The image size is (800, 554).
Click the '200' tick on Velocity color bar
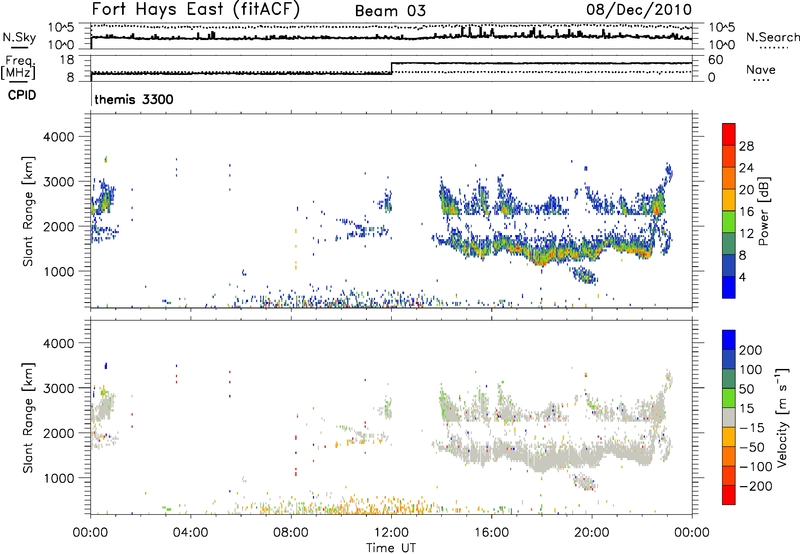tap(751, 350)
